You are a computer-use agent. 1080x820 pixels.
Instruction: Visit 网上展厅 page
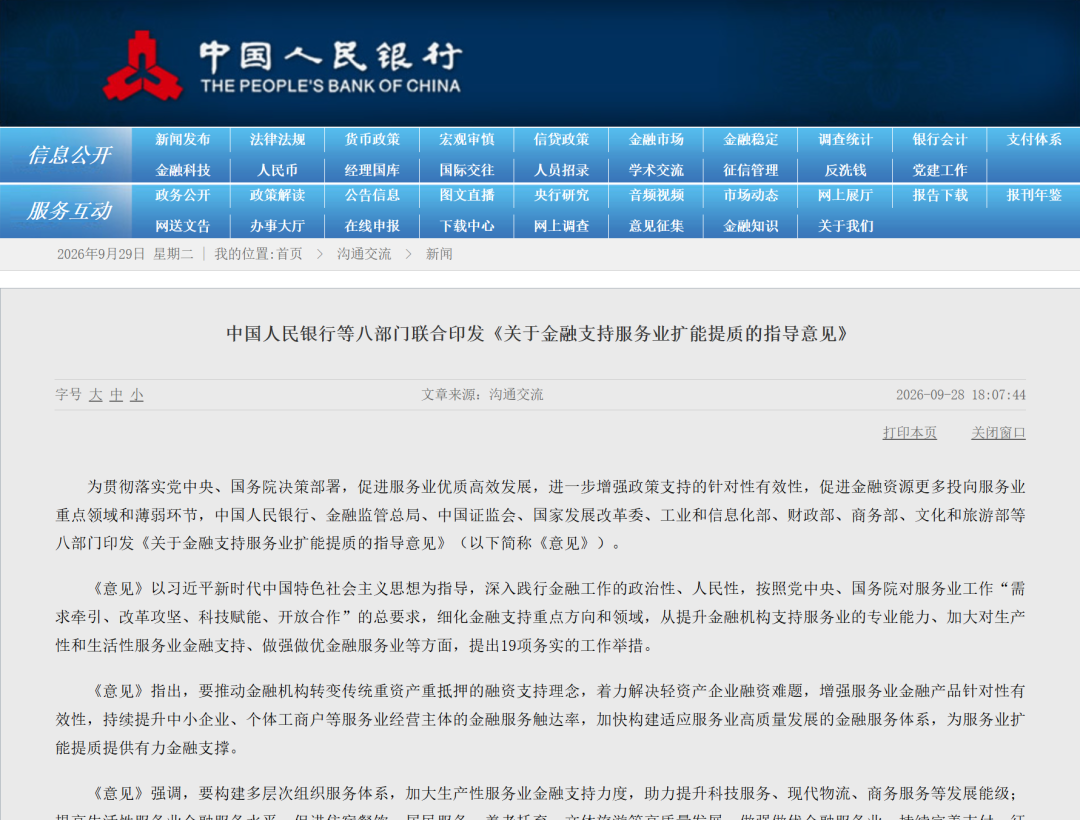(845, 196)
